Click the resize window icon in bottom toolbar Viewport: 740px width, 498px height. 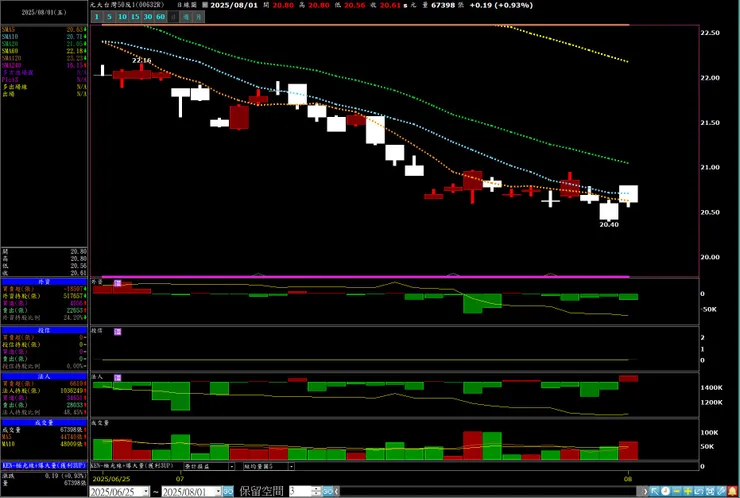click(699, 492)
